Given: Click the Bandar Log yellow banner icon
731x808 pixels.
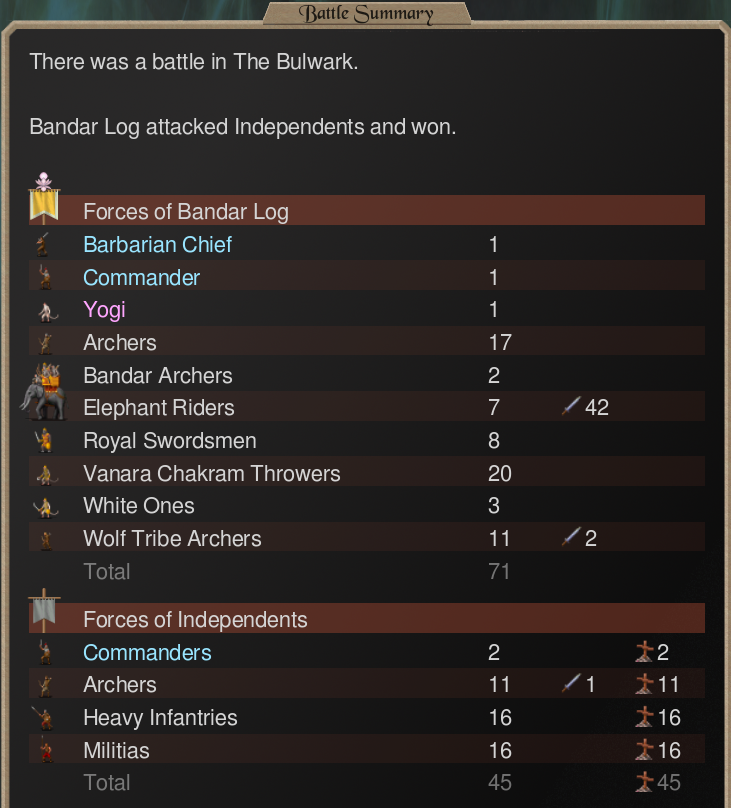Looking at the screenshot, I should (44, 199).
